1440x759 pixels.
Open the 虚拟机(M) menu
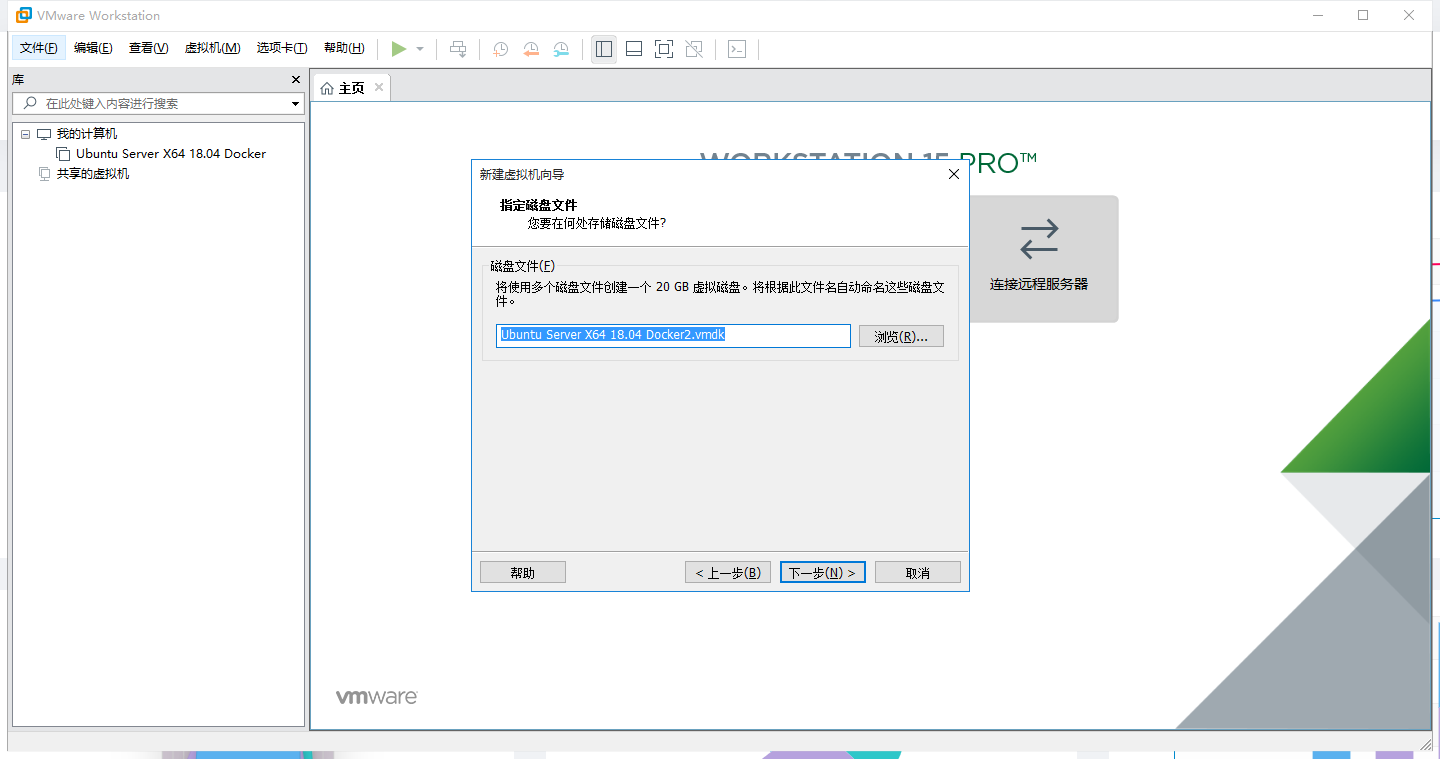click(212, 48)
